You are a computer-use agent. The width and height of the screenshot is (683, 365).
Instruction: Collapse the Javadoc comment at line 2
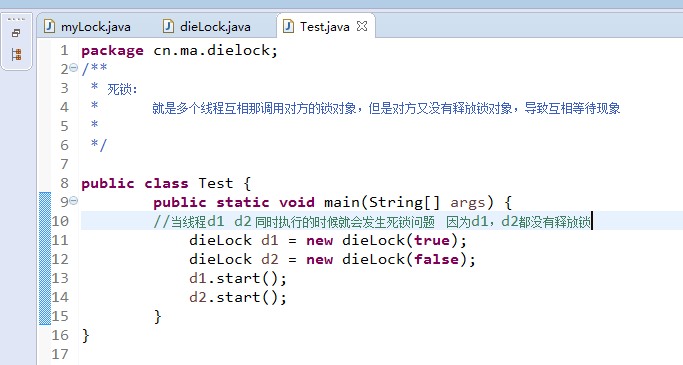[x=74, y=68]
